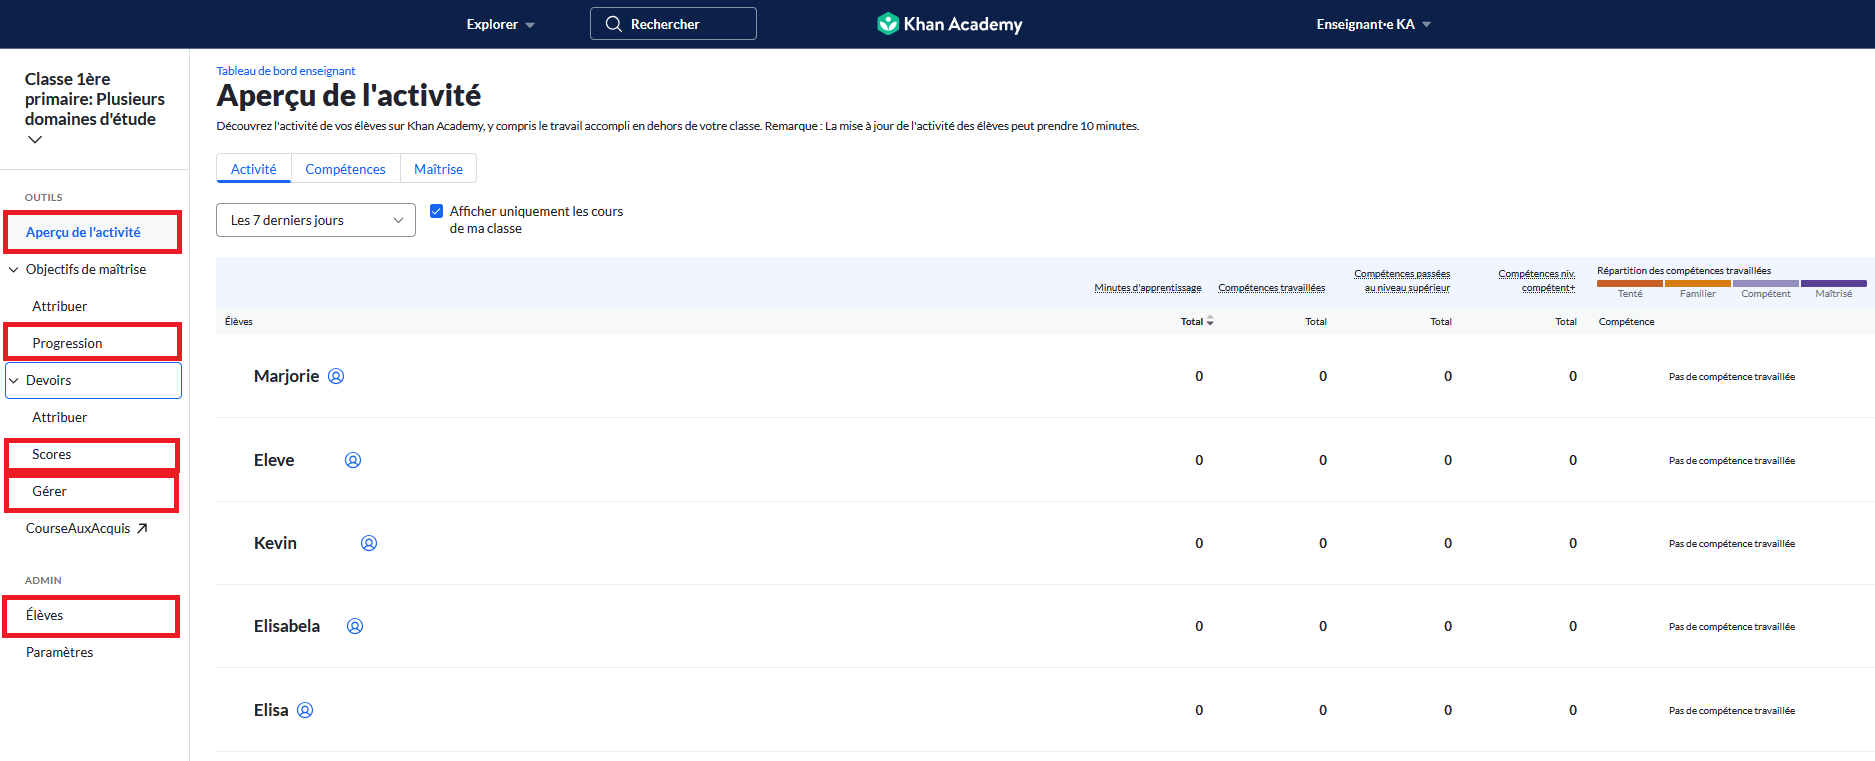Open Paramètres in the Admin section
The image size is (1875, 761).
pos(60,652)
